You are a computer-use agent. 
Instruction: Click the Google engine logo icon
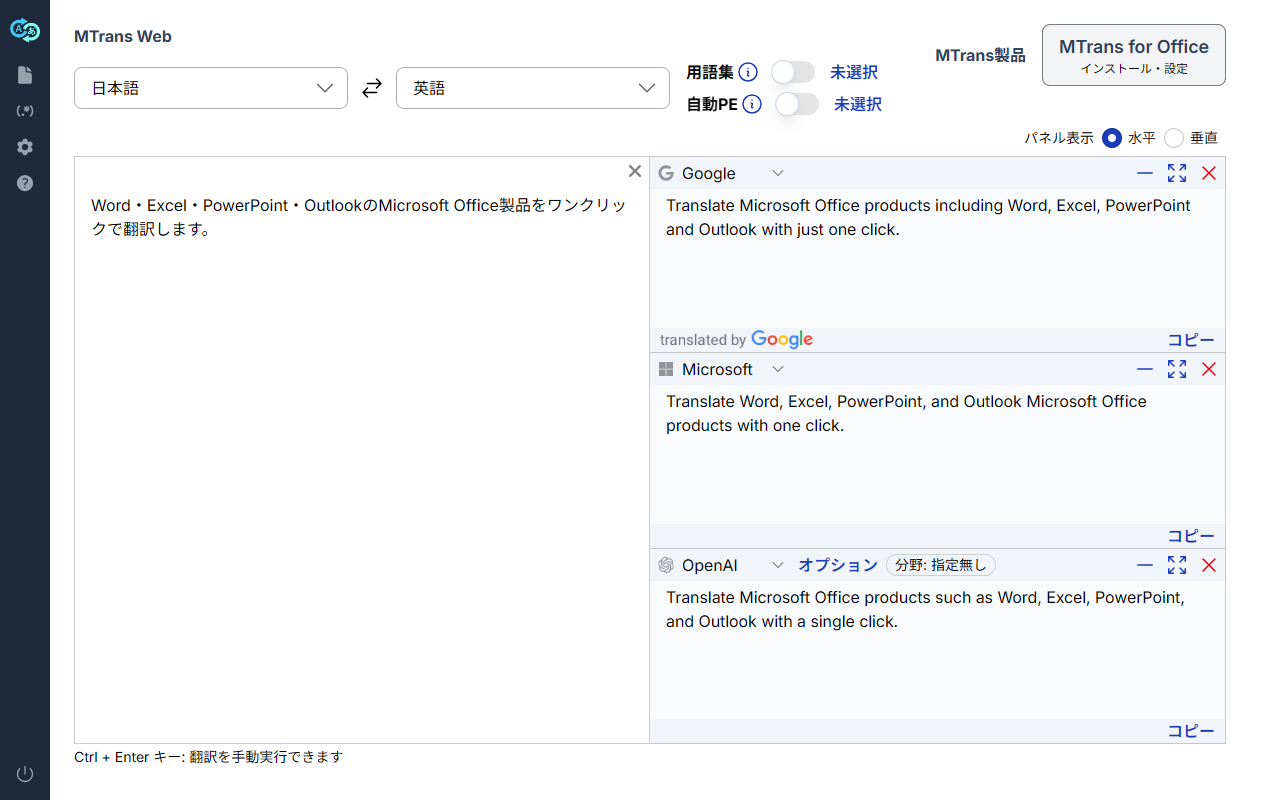tap(666, 173)
